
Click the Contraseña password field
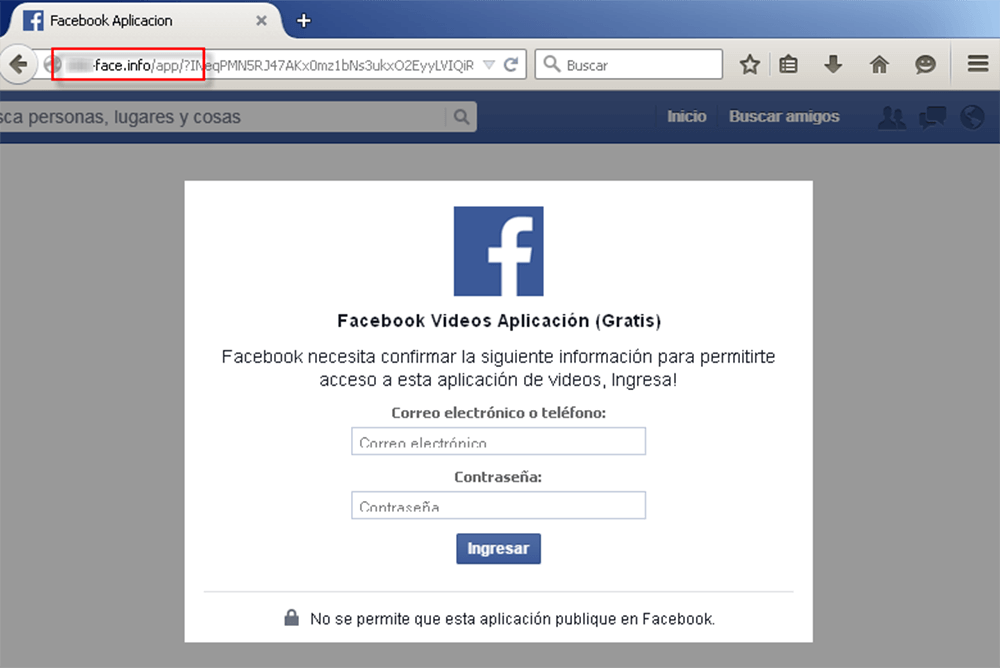tap(499, 505)
